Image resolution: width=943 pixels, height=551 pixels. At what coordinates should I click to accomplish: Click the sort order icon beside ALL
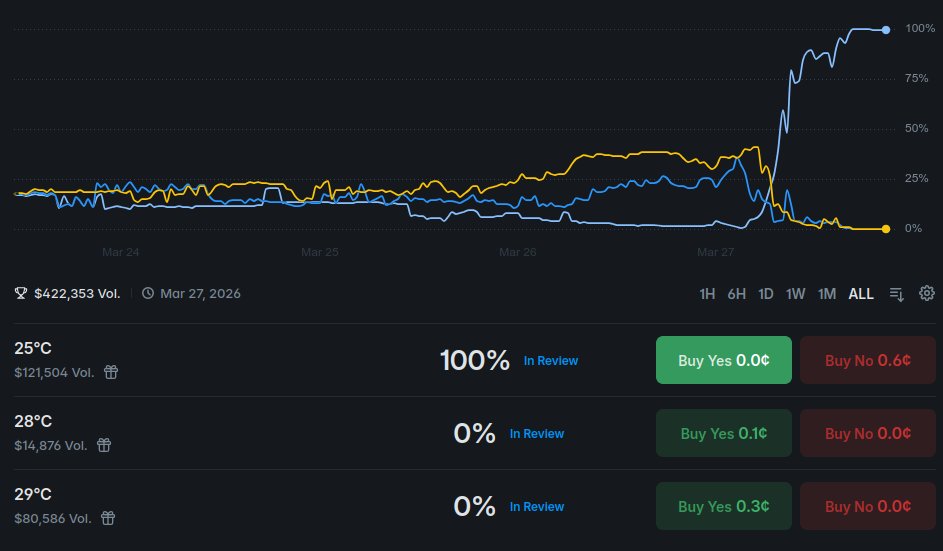coord(896,293)
